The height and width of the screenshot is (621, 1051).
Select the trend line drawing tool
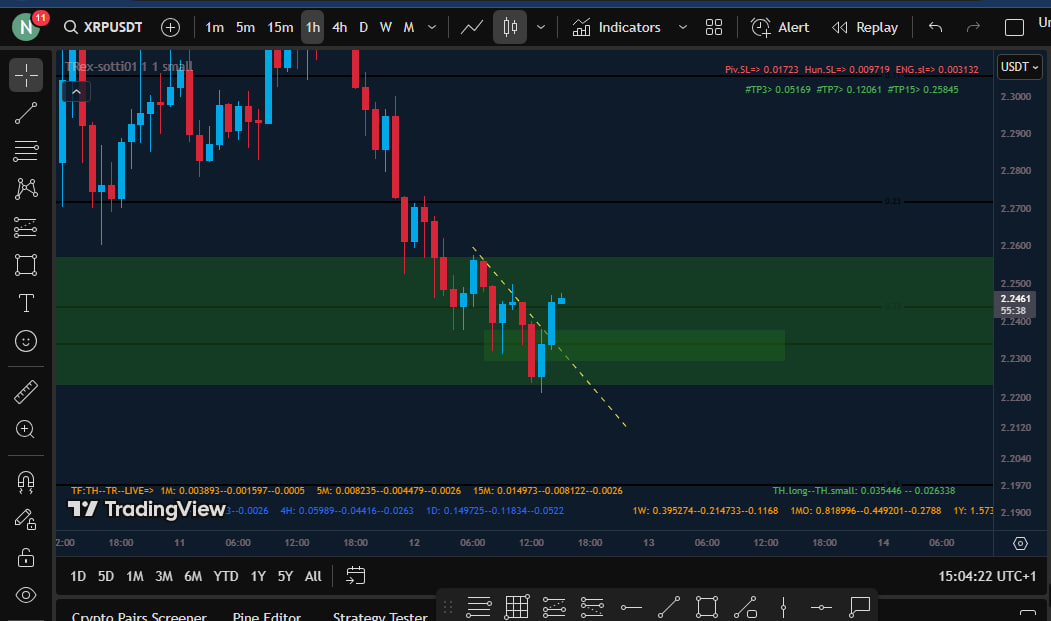click(26, 113)
